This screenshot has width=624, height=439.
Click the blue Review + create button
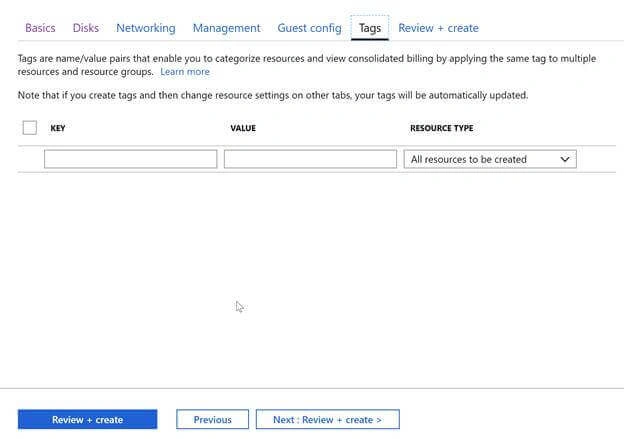point(88,419)
